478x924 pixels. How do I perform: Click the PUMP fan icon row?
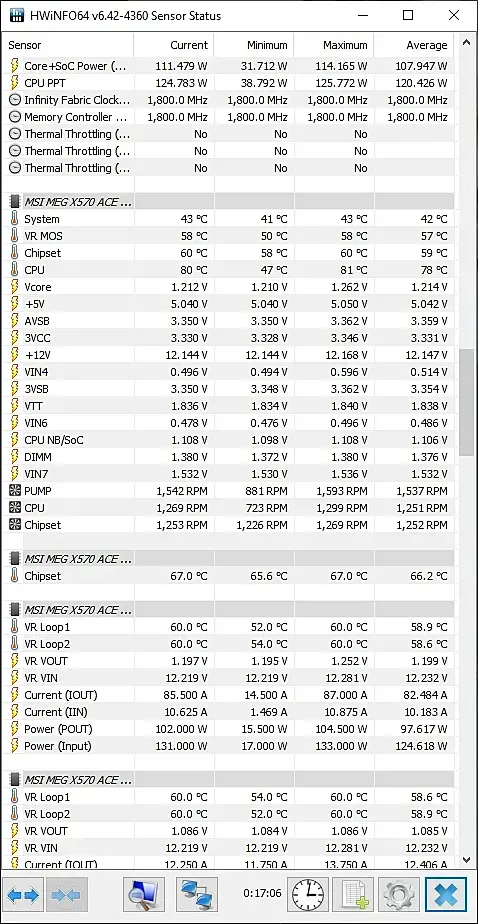[x=229, y=491]
